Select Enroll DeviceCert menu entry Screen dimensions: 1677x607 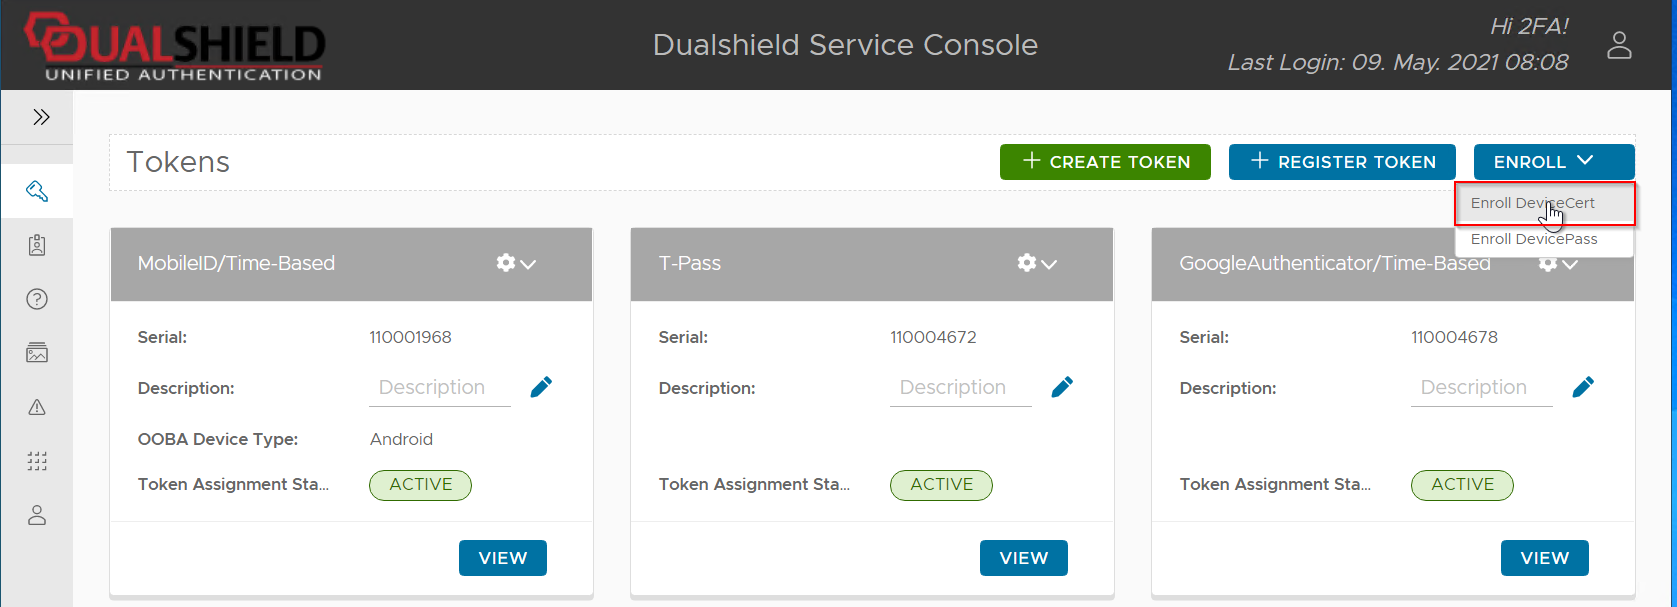pos(1533,203)
